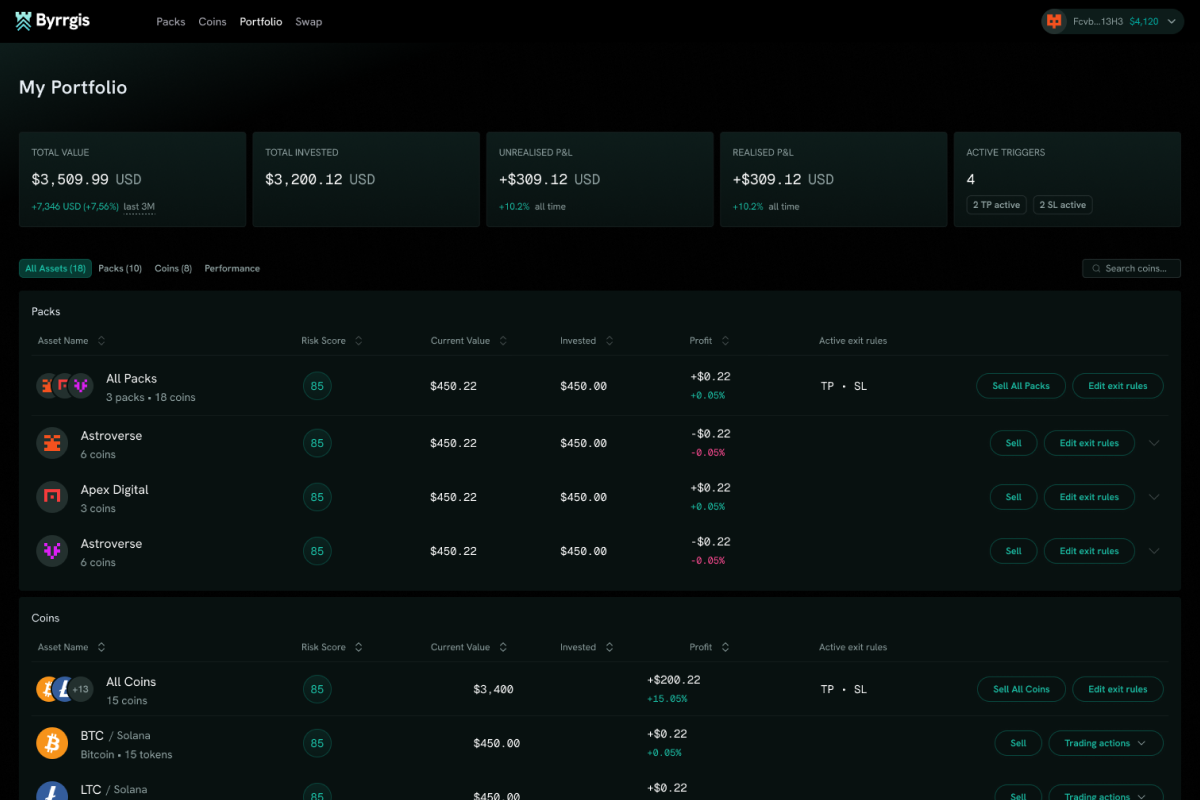The image size is (1200, 800).
Task: Click the Apex Digital pack icon
Action: point(52,497)
